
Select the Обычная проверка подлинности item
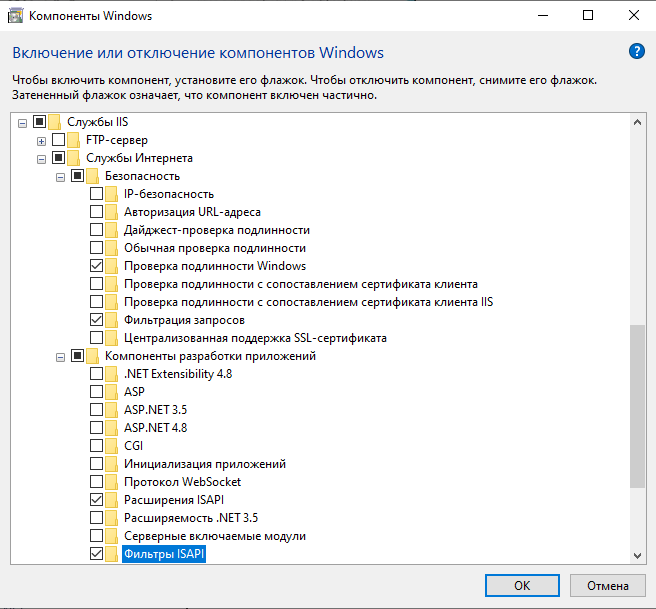click(x=214, y=248)
